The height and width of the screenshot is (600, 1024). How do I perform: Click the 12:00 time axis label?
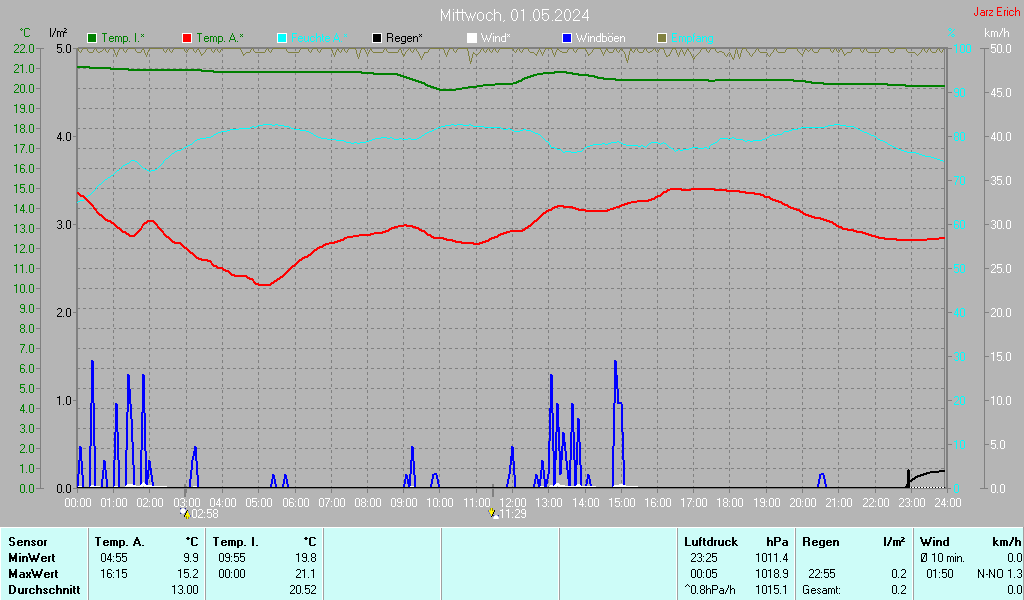click(513, 501)
